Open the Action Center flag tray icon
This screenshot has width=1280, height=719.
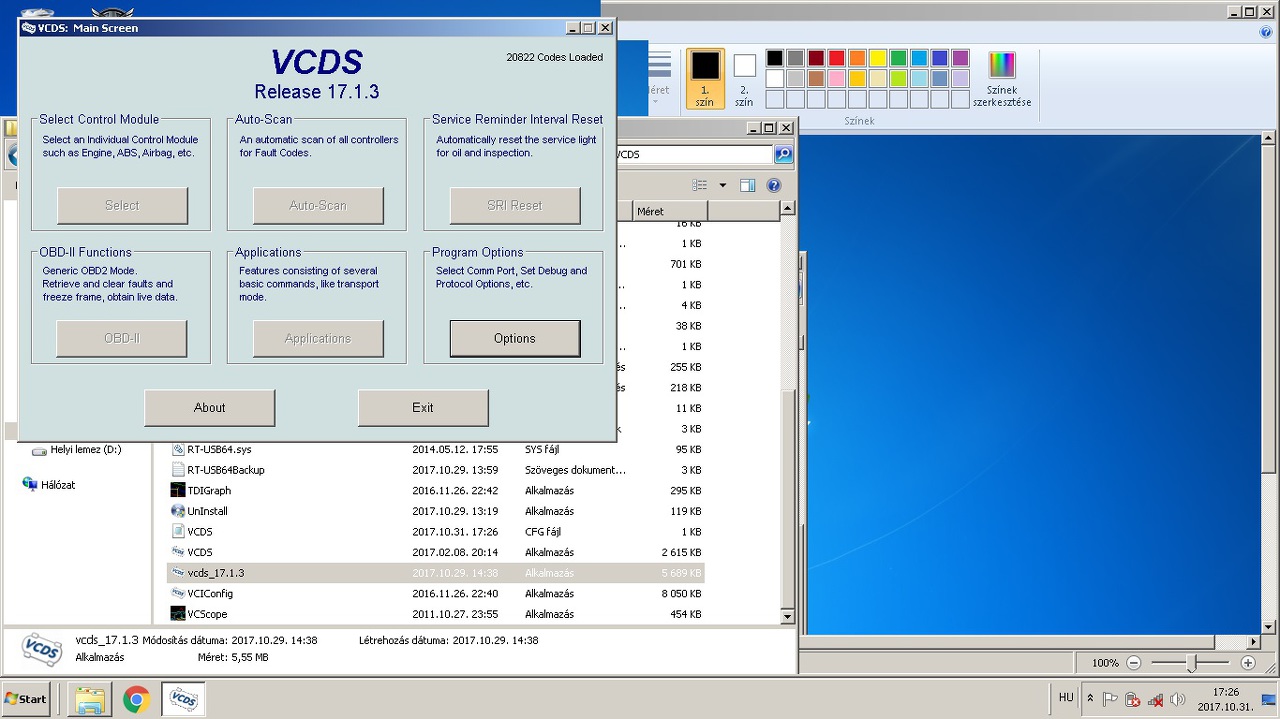coord(1110,699)
